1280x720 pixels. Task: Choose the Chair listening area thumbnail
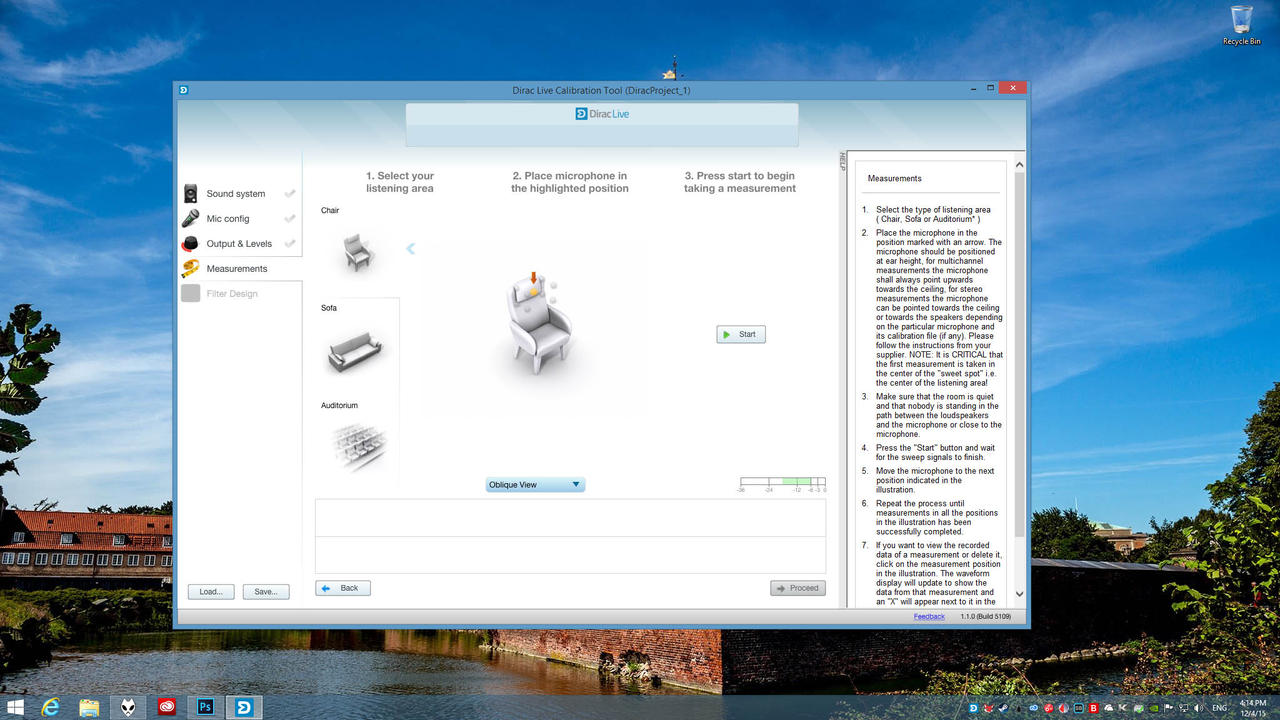[x=357, y=251]
